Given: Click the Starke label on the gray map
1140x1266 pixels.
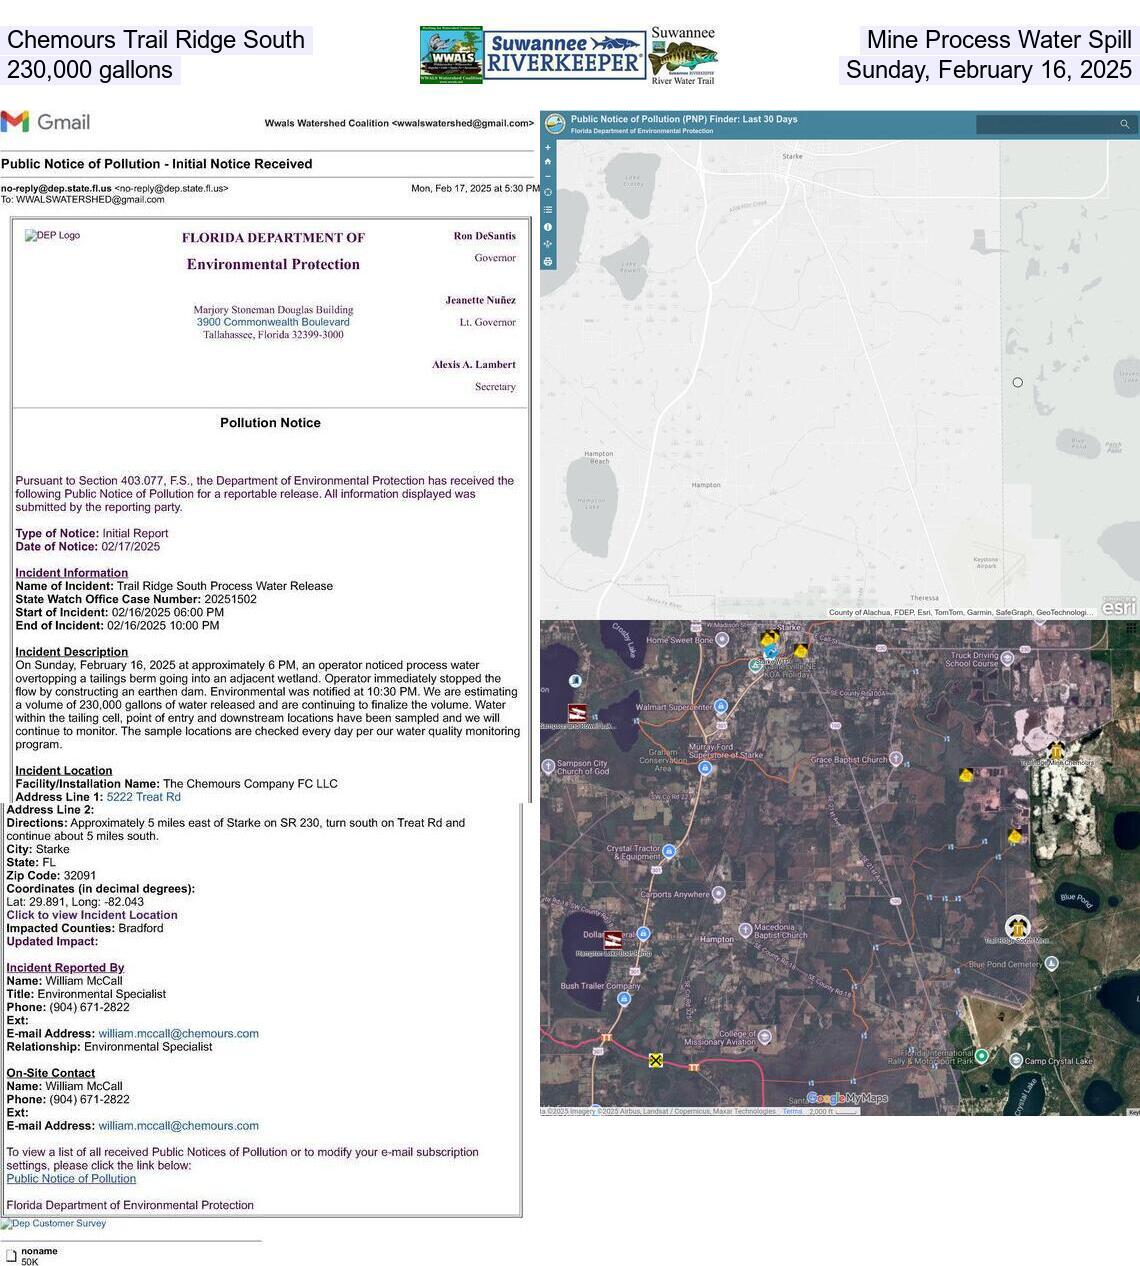Looking at the screenshot, I should (792, 156).
